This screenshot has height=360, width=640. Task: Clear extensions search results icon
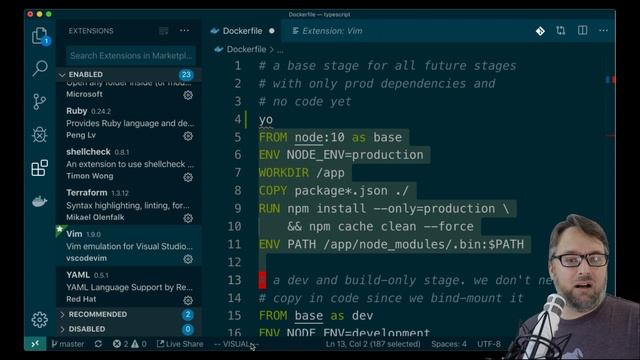164,31
